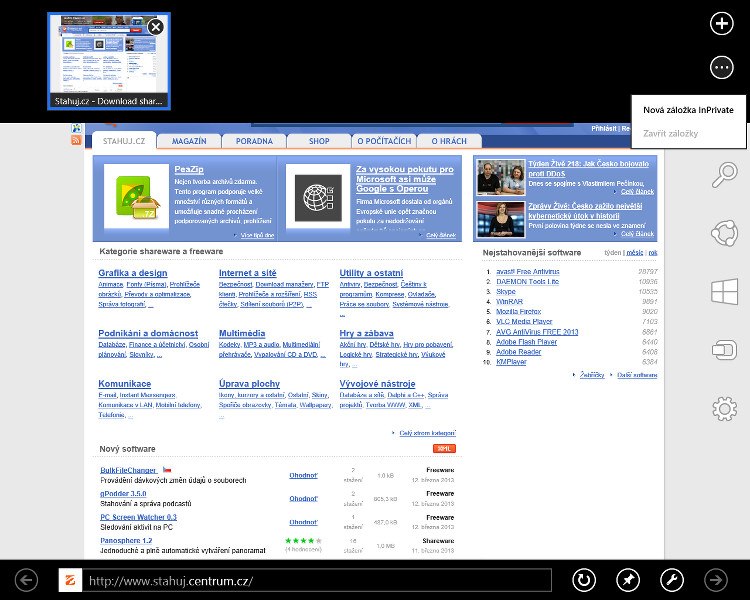
Task: Switch to MAGAZÍN site tab
Action: (x=189, y=141)
